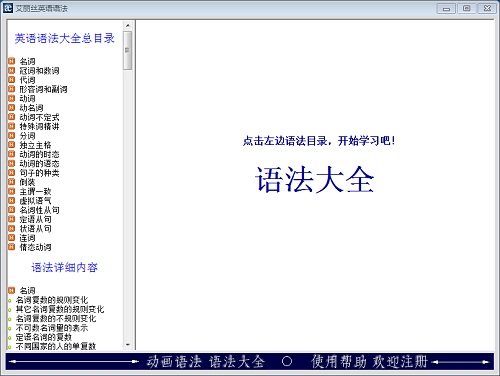Click the sidebar scrollbar up arrow

pyautogui.click(x=128, y=26)
